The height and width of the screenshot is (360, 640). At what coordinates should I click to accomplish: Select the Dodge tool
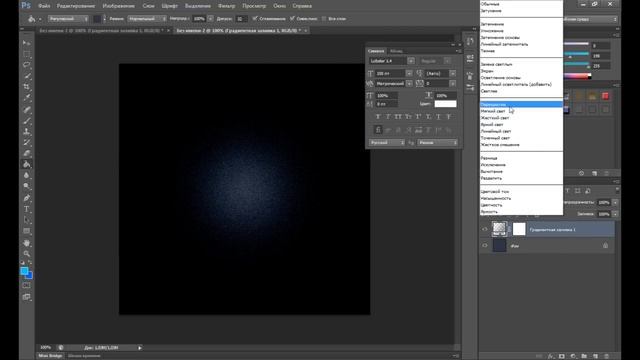click(27, 187)
